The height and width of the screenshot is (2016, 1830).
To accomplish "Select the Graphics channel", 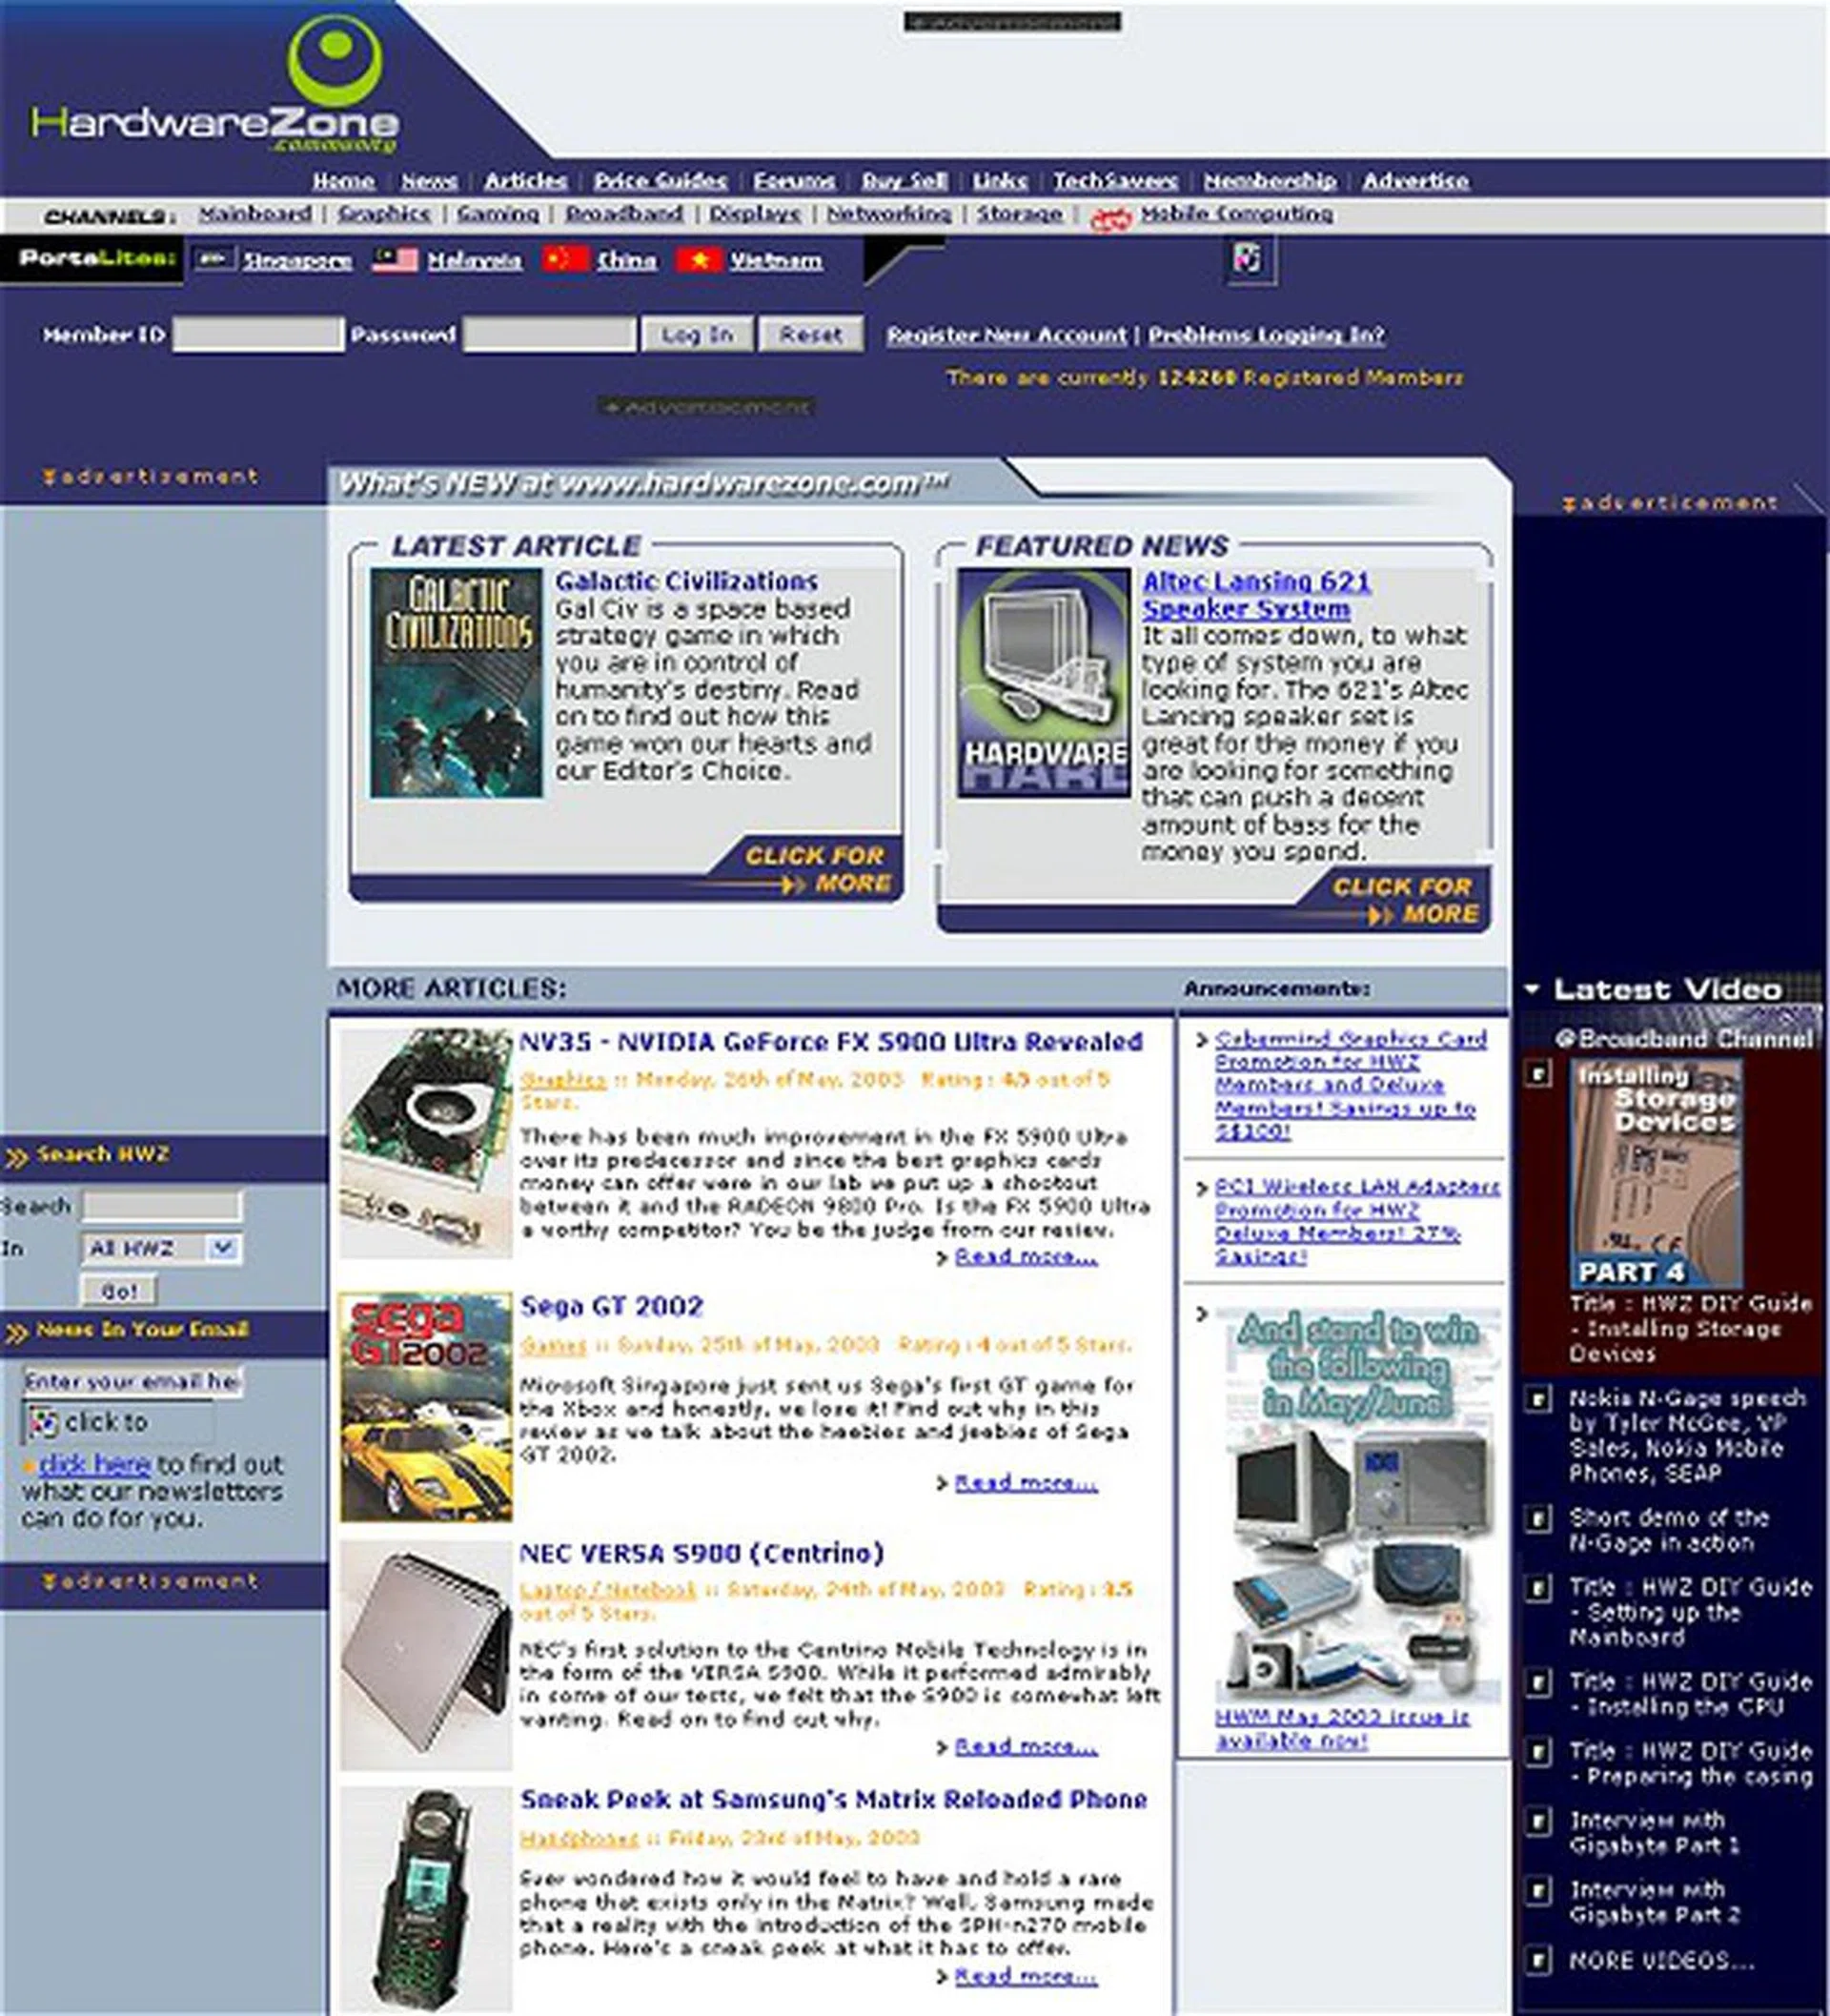I will (385, 213).
